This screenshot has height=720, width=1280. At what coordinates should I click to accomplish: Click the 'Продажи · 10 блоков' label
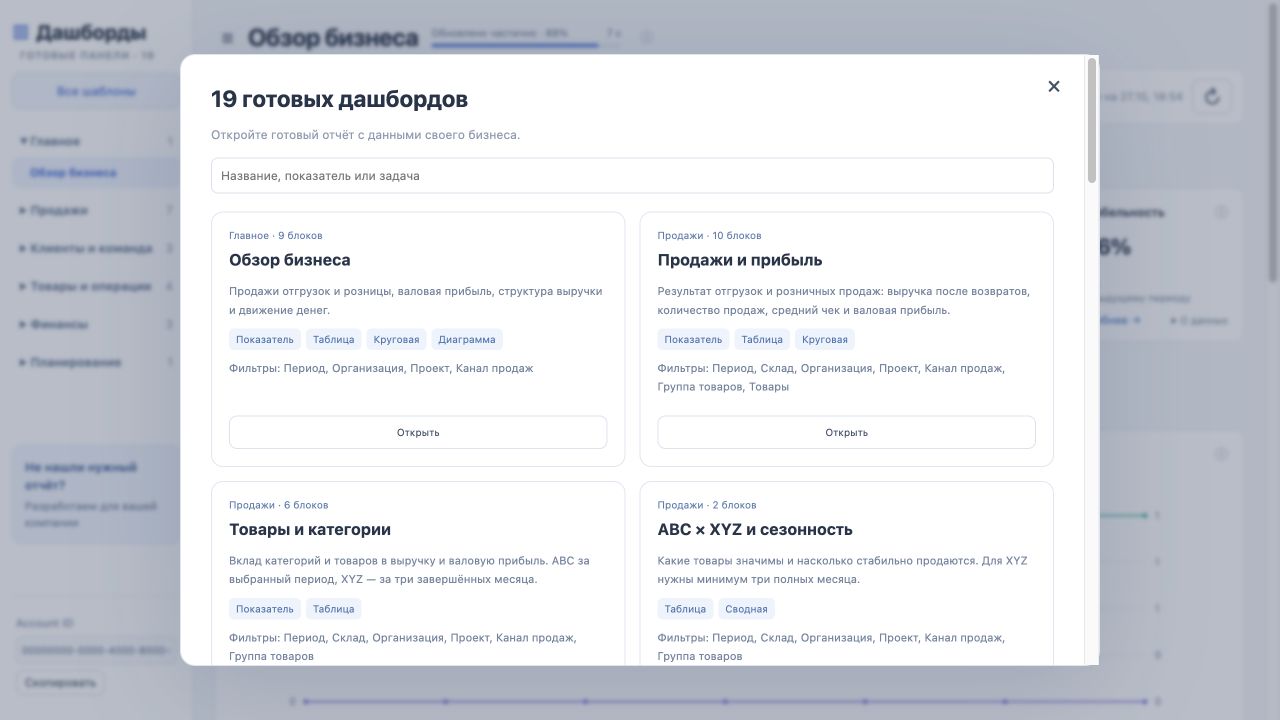[x=709, y=236]
